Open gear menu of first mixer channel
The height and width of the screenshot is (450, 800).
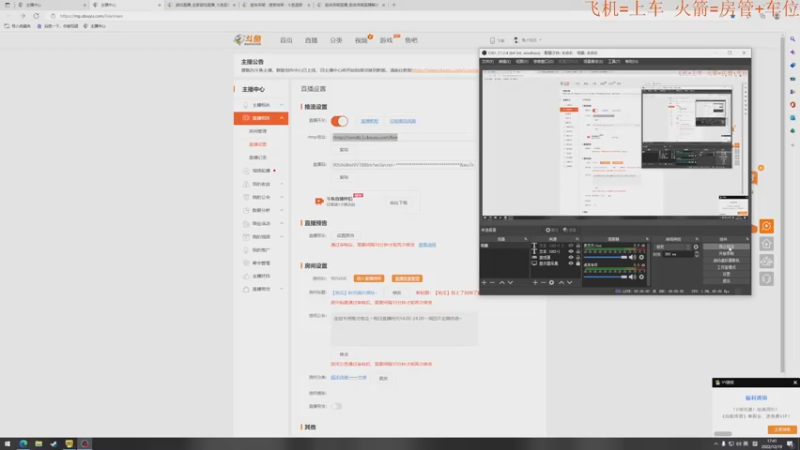click(x=641, y=257)
